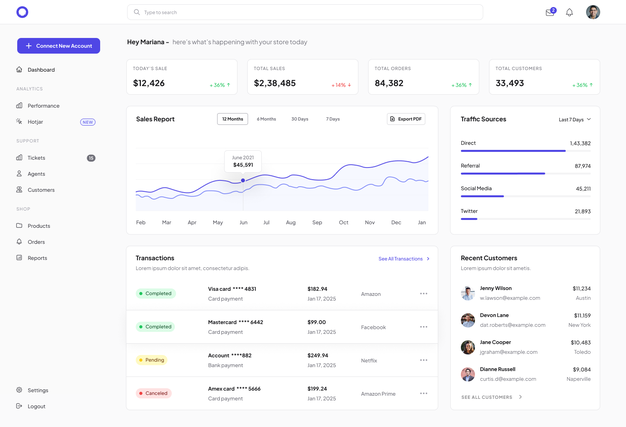Export the sales report PDF
Image resolution: width=626 pixels, height=427 pixels.
(x=406, y=119)
